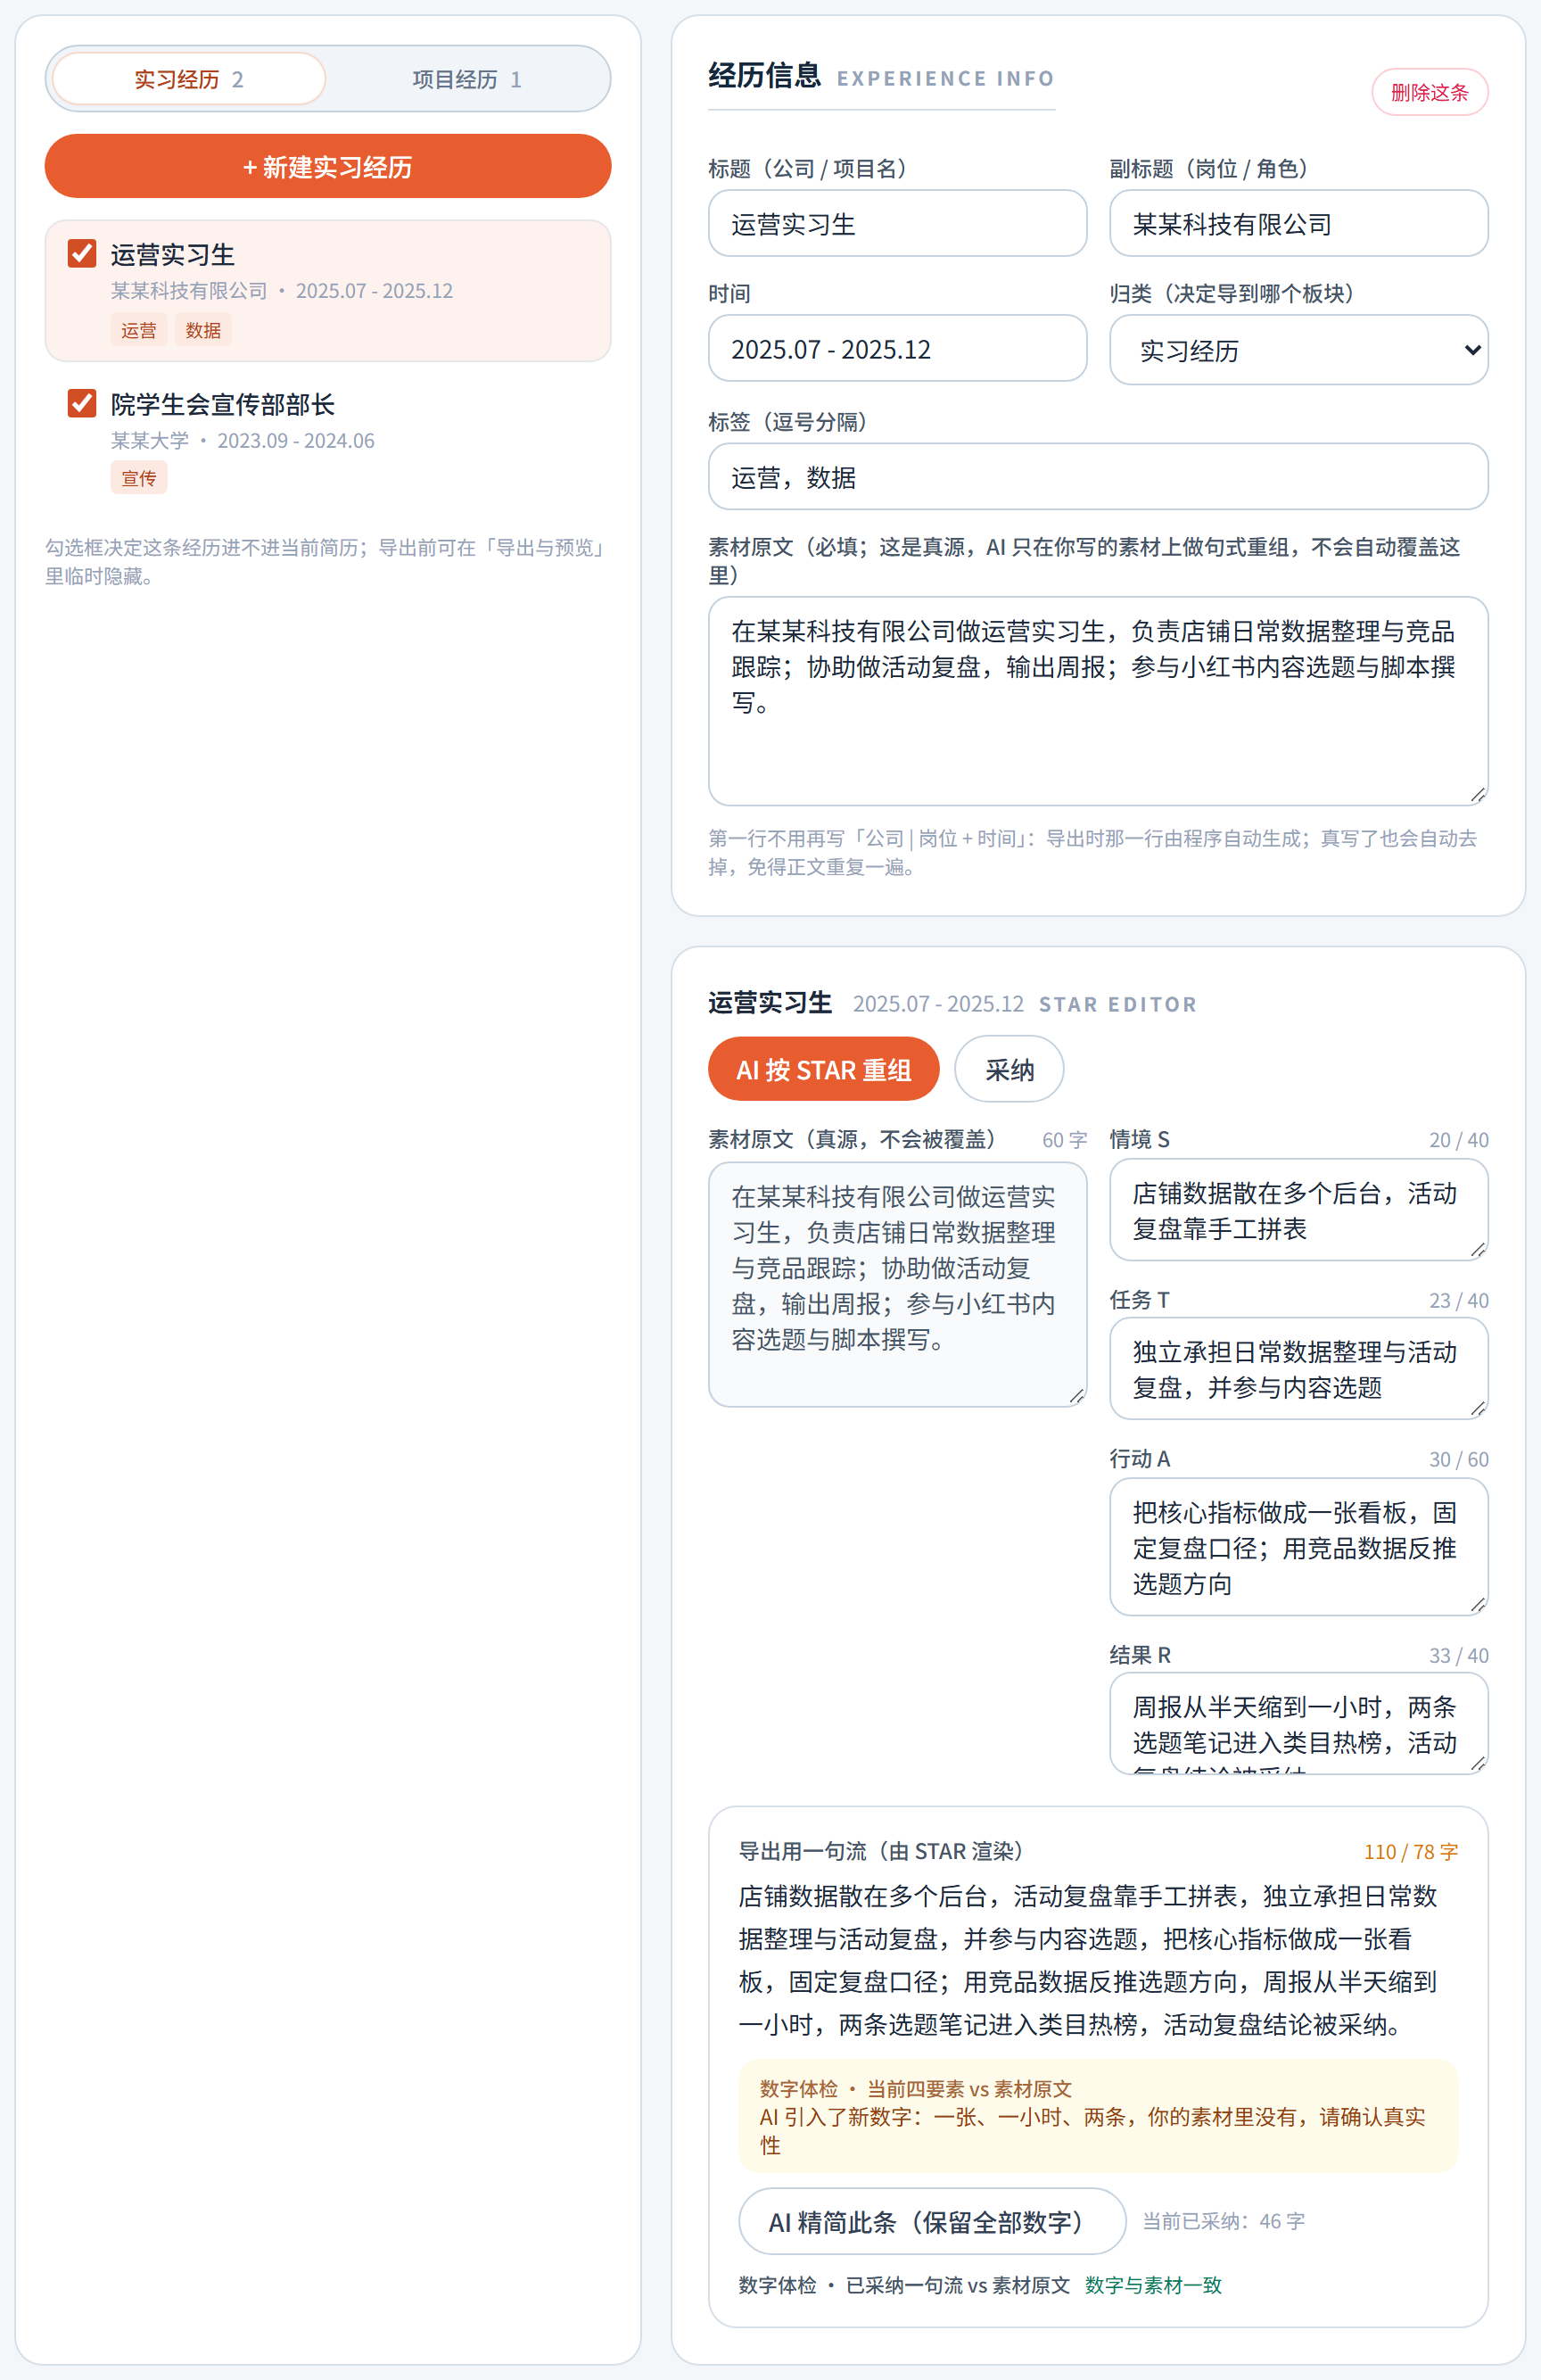This screenshot has width=1541, height=2380.
Task: Click the read-only 素材原文 box in STAR editor
Action: (897, 1284)
